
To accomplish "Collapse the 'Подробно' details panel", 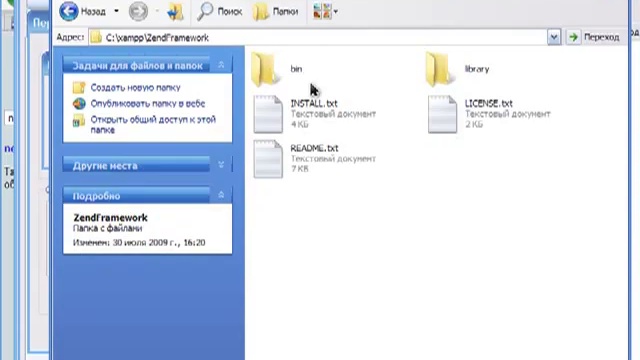I will [221, 195].
